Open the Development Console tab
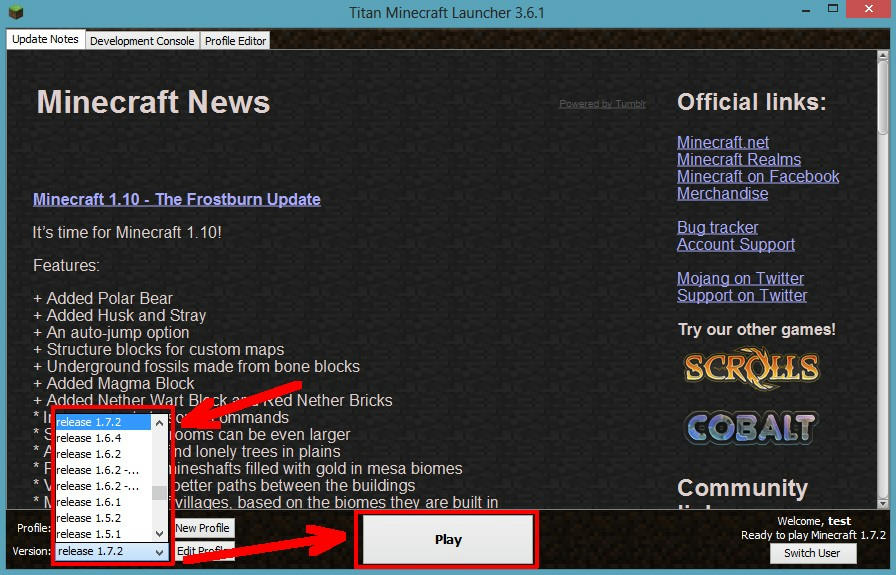The image size is (896, 575). (142, 41)
